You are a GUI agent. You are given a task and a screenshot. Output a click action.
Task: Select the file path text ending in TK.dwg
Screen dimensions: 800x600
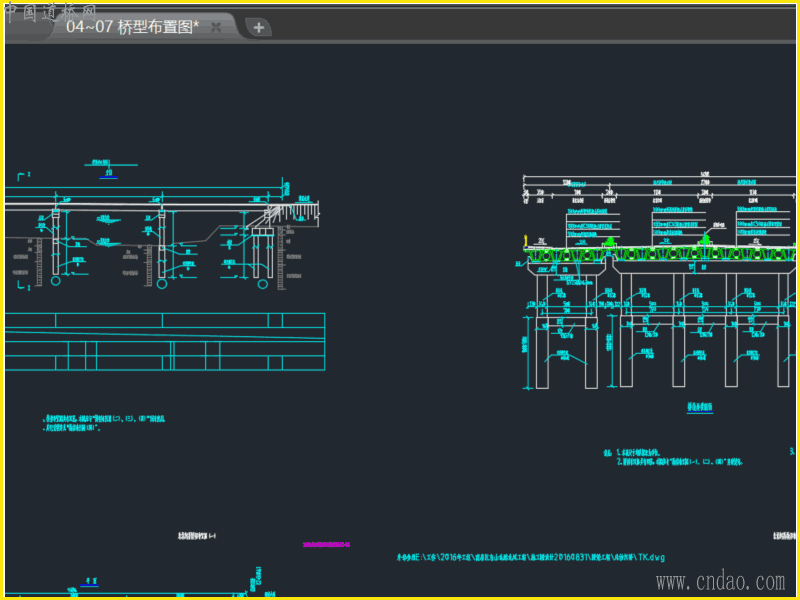pos(530,557)
